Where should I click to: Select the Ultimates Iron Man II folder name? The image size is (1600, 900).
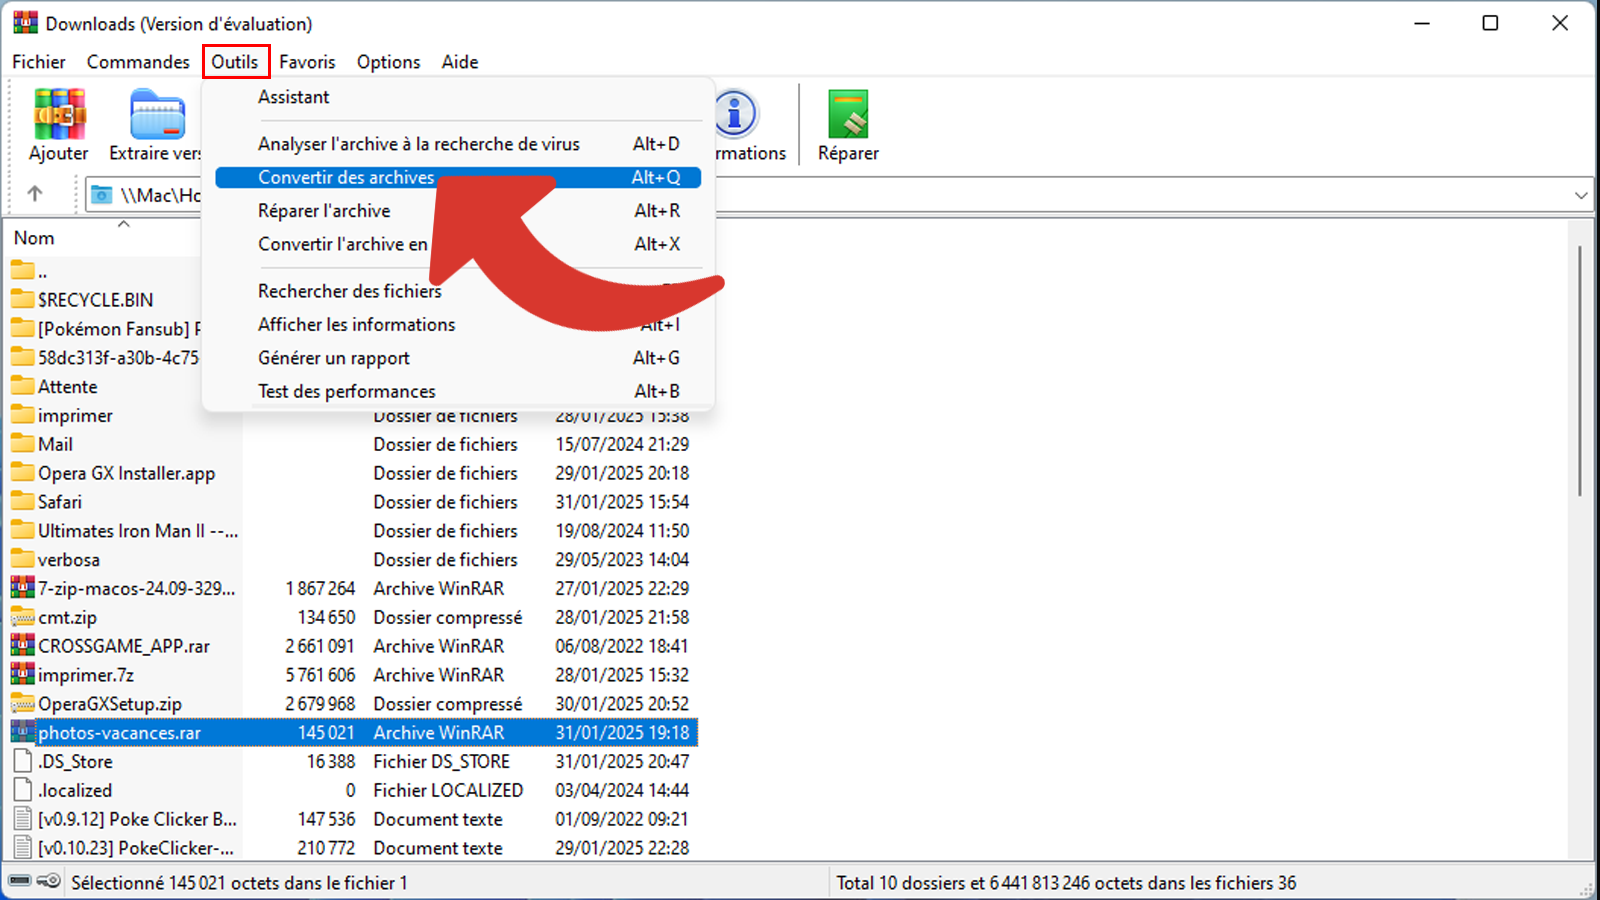pyautogui.click(x=138, y=531)
